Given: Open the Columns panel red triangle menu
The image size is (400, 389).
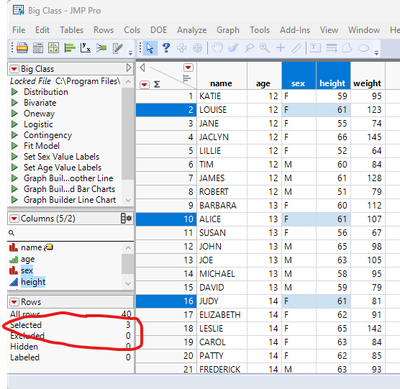Looking at the screenshot, I should (x=14, y=219).
